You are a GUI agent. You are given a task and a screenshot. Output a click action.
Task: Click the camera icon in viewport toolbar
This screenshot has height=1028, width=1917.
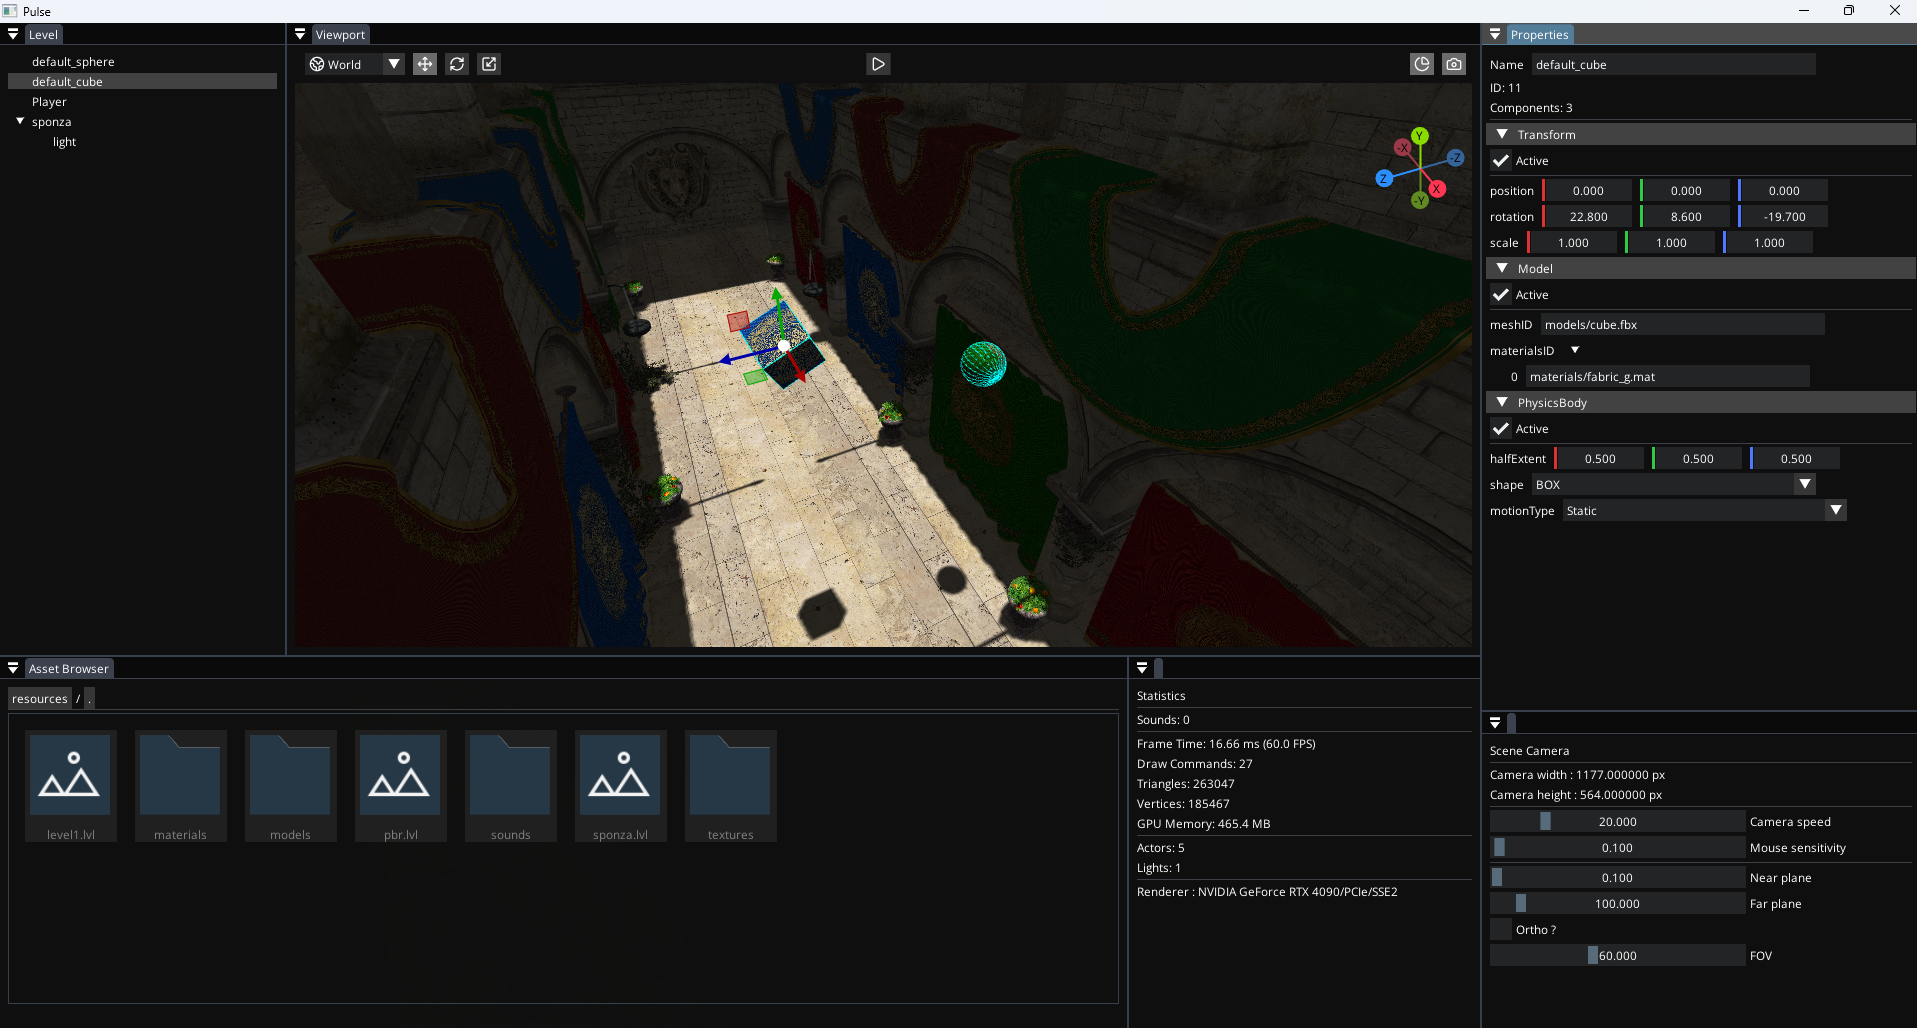point(1454,64)
